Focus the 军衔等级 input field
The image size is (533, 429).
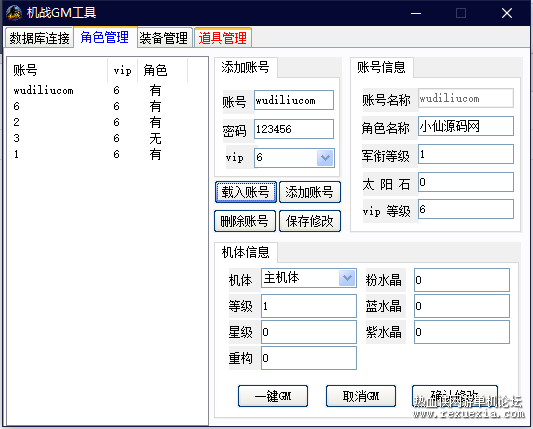466,154
